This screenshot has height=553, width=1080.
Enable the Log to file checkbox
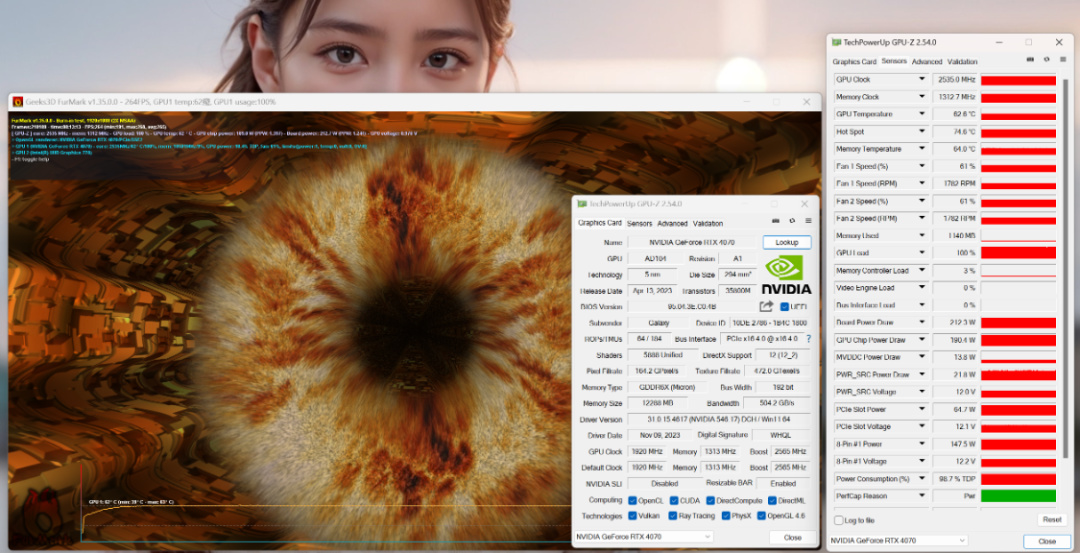pos(838,520)
